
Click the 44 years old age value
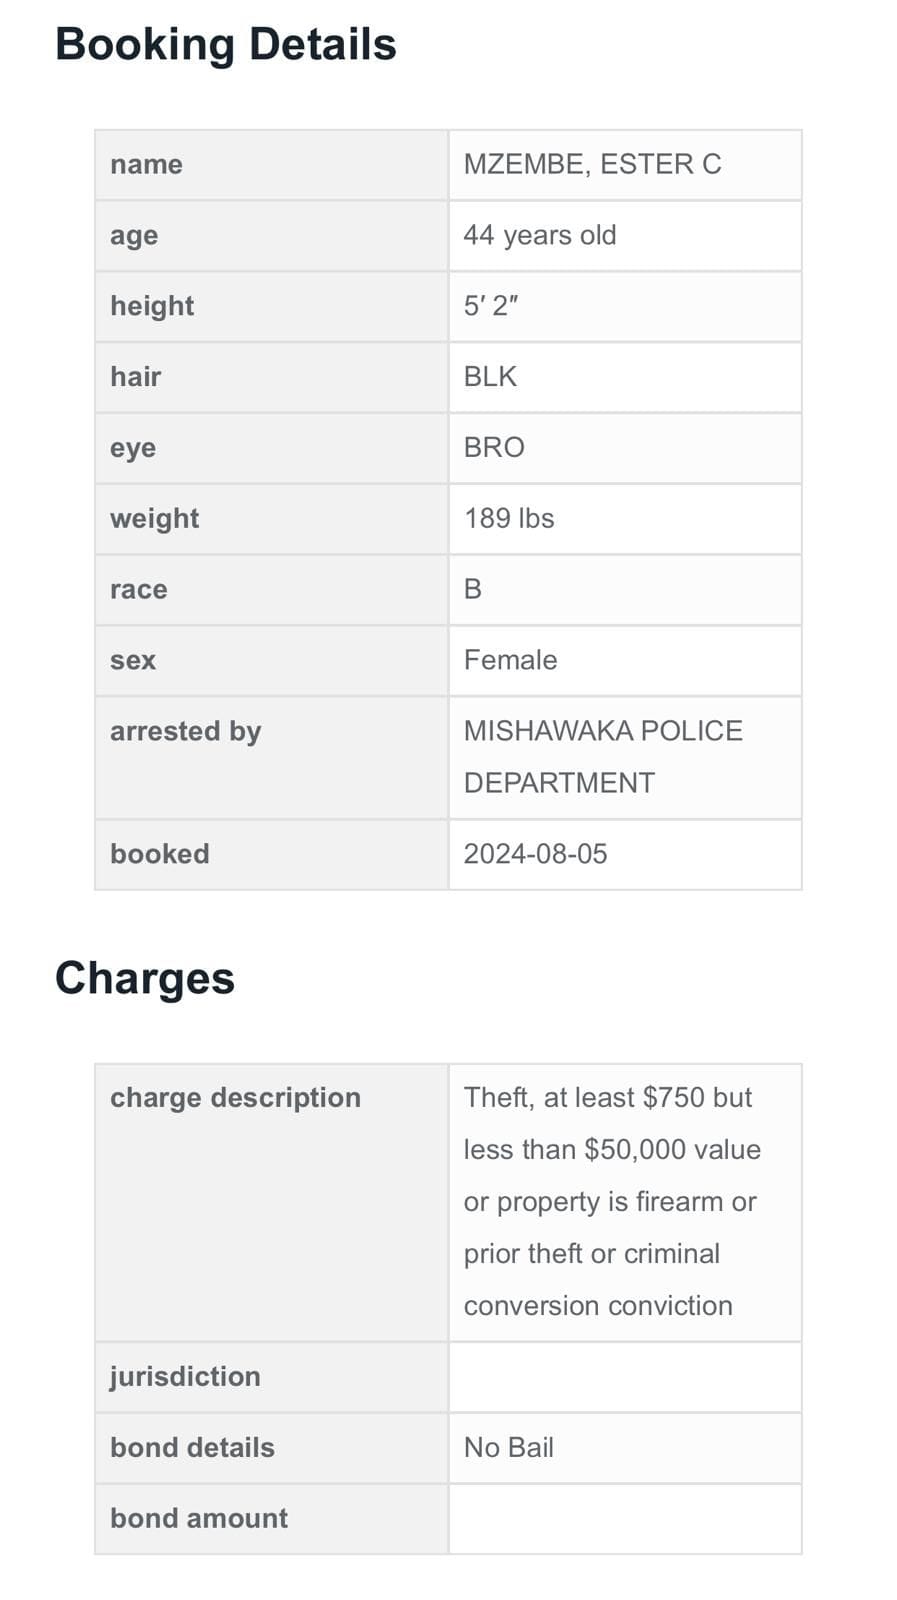539,235
